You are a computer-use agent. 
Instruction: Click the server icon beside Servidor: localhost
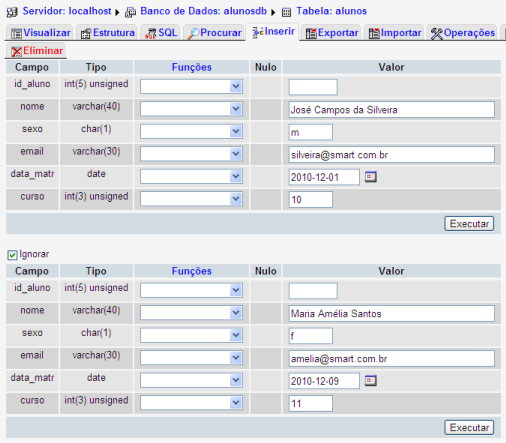[12, 12]
